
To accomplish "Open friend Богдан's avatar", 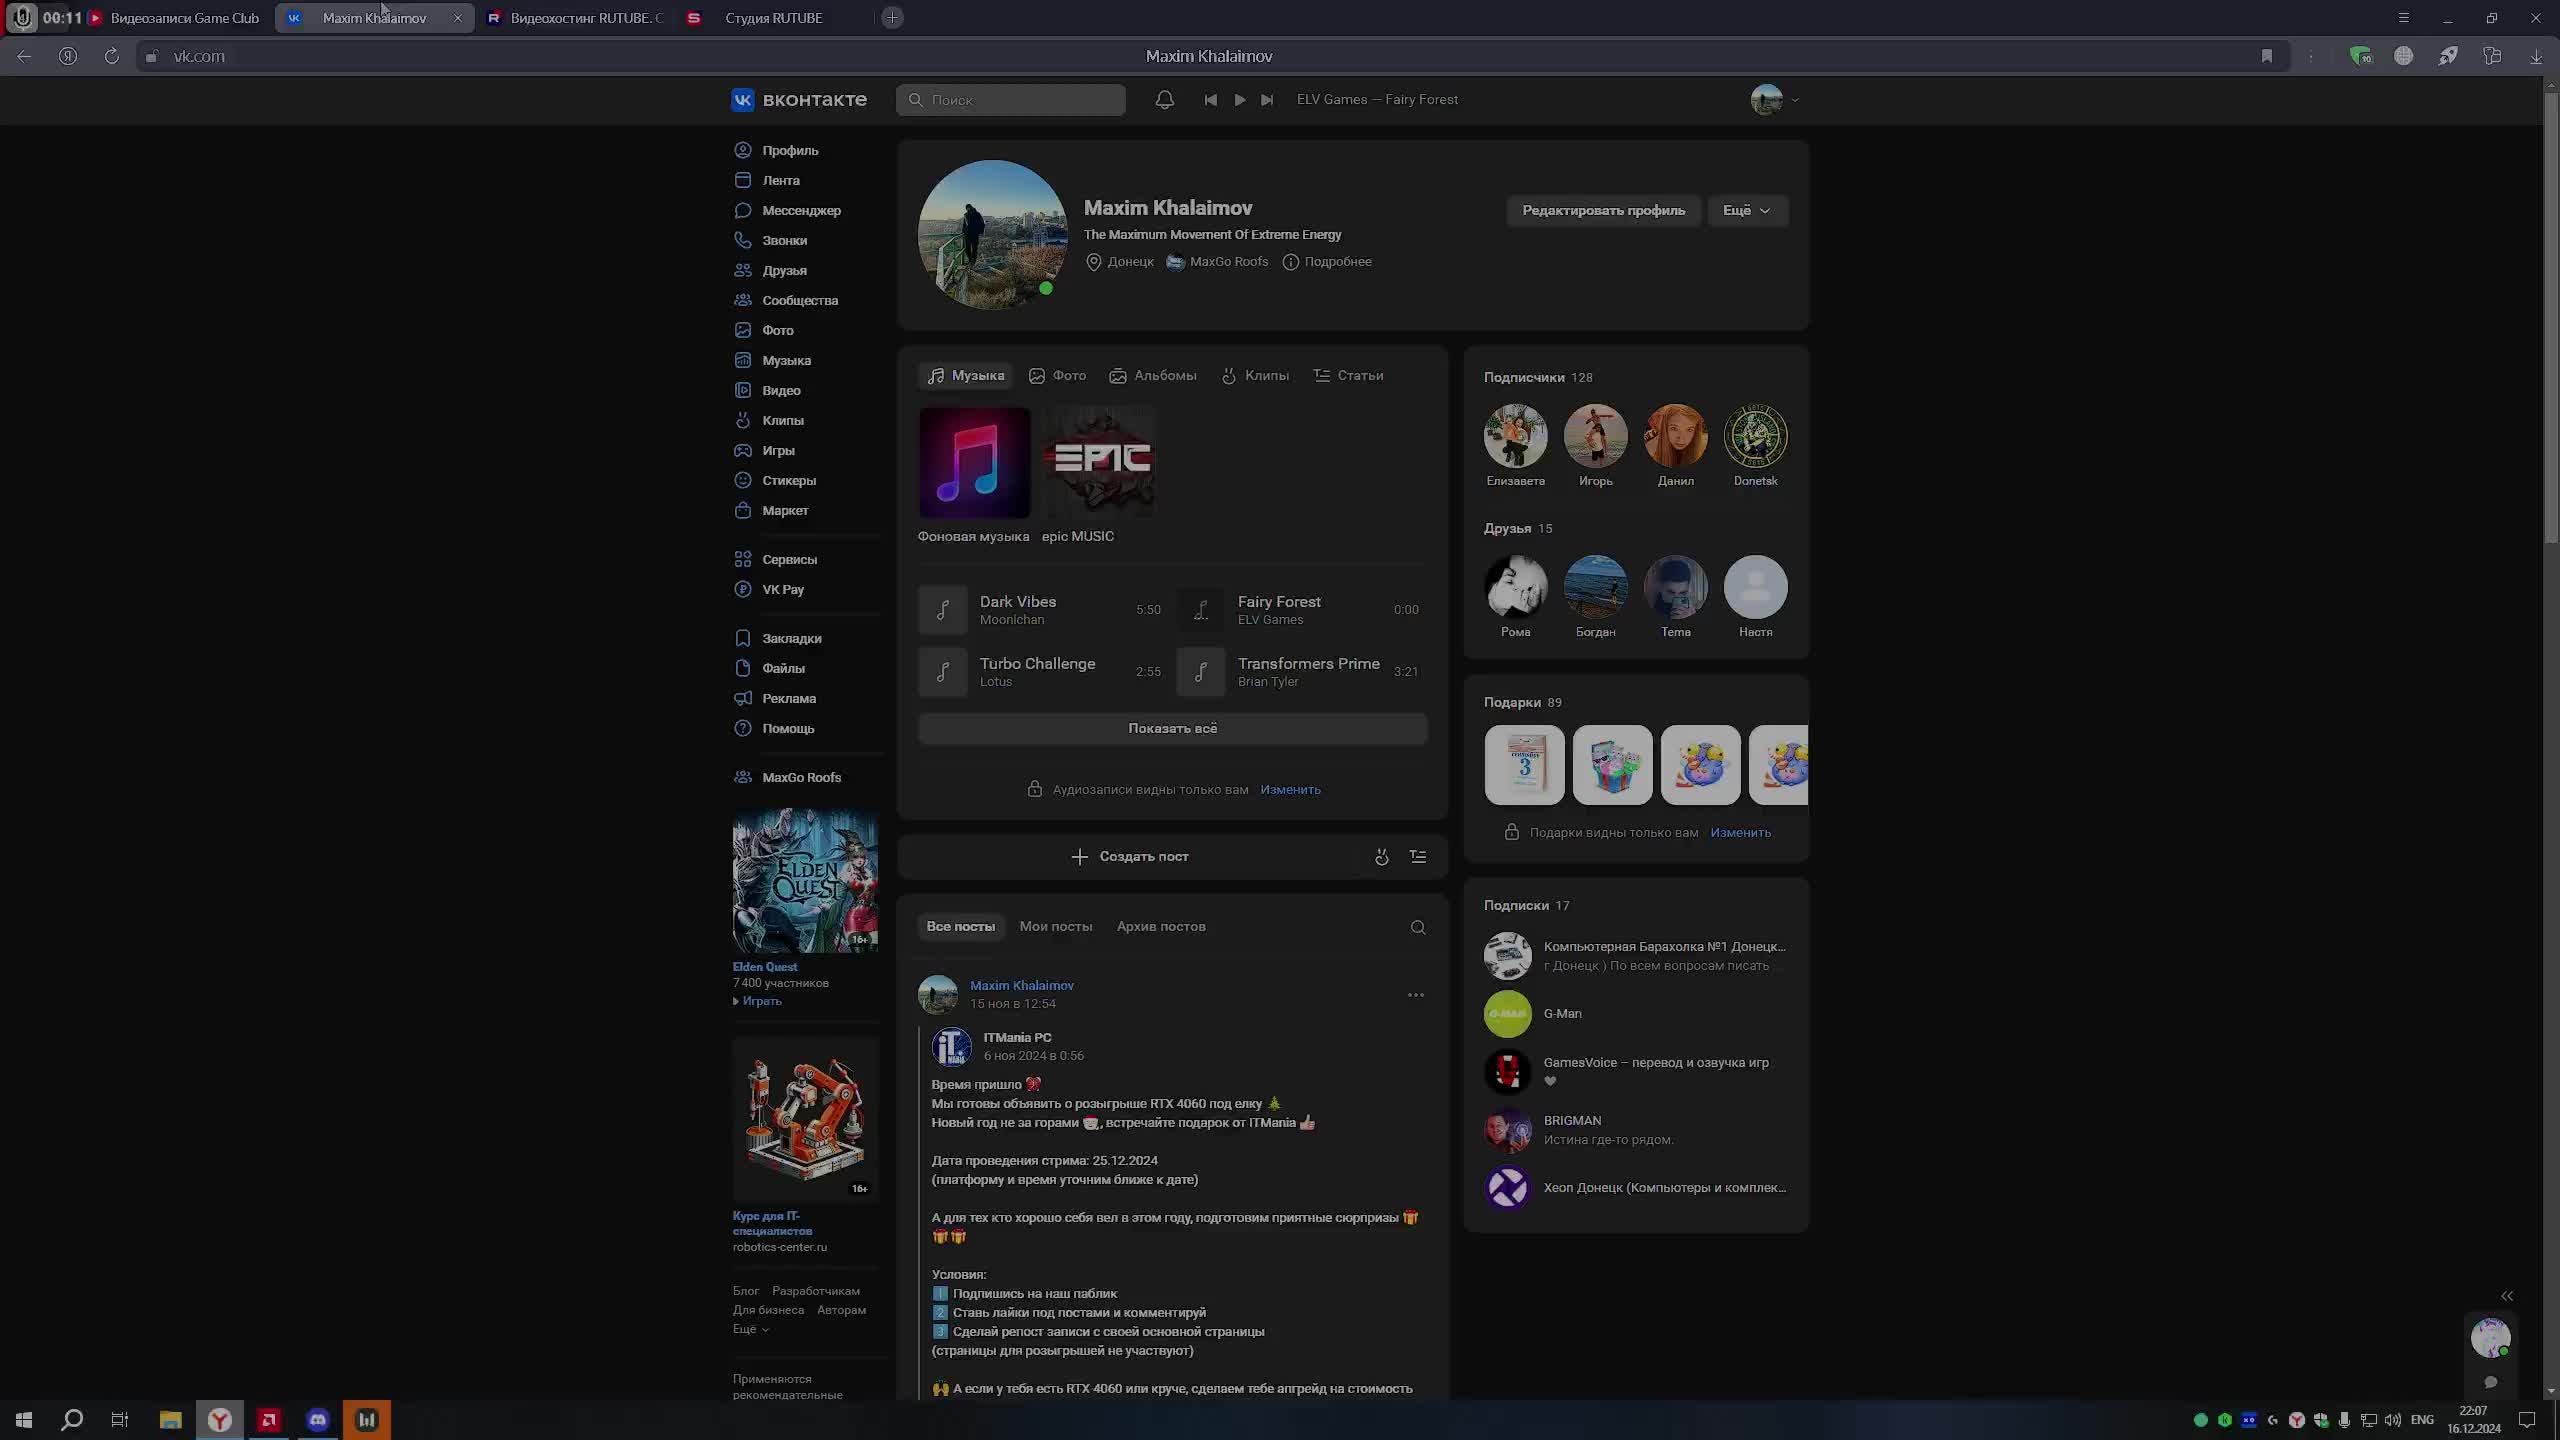I will coord(1595,587).
